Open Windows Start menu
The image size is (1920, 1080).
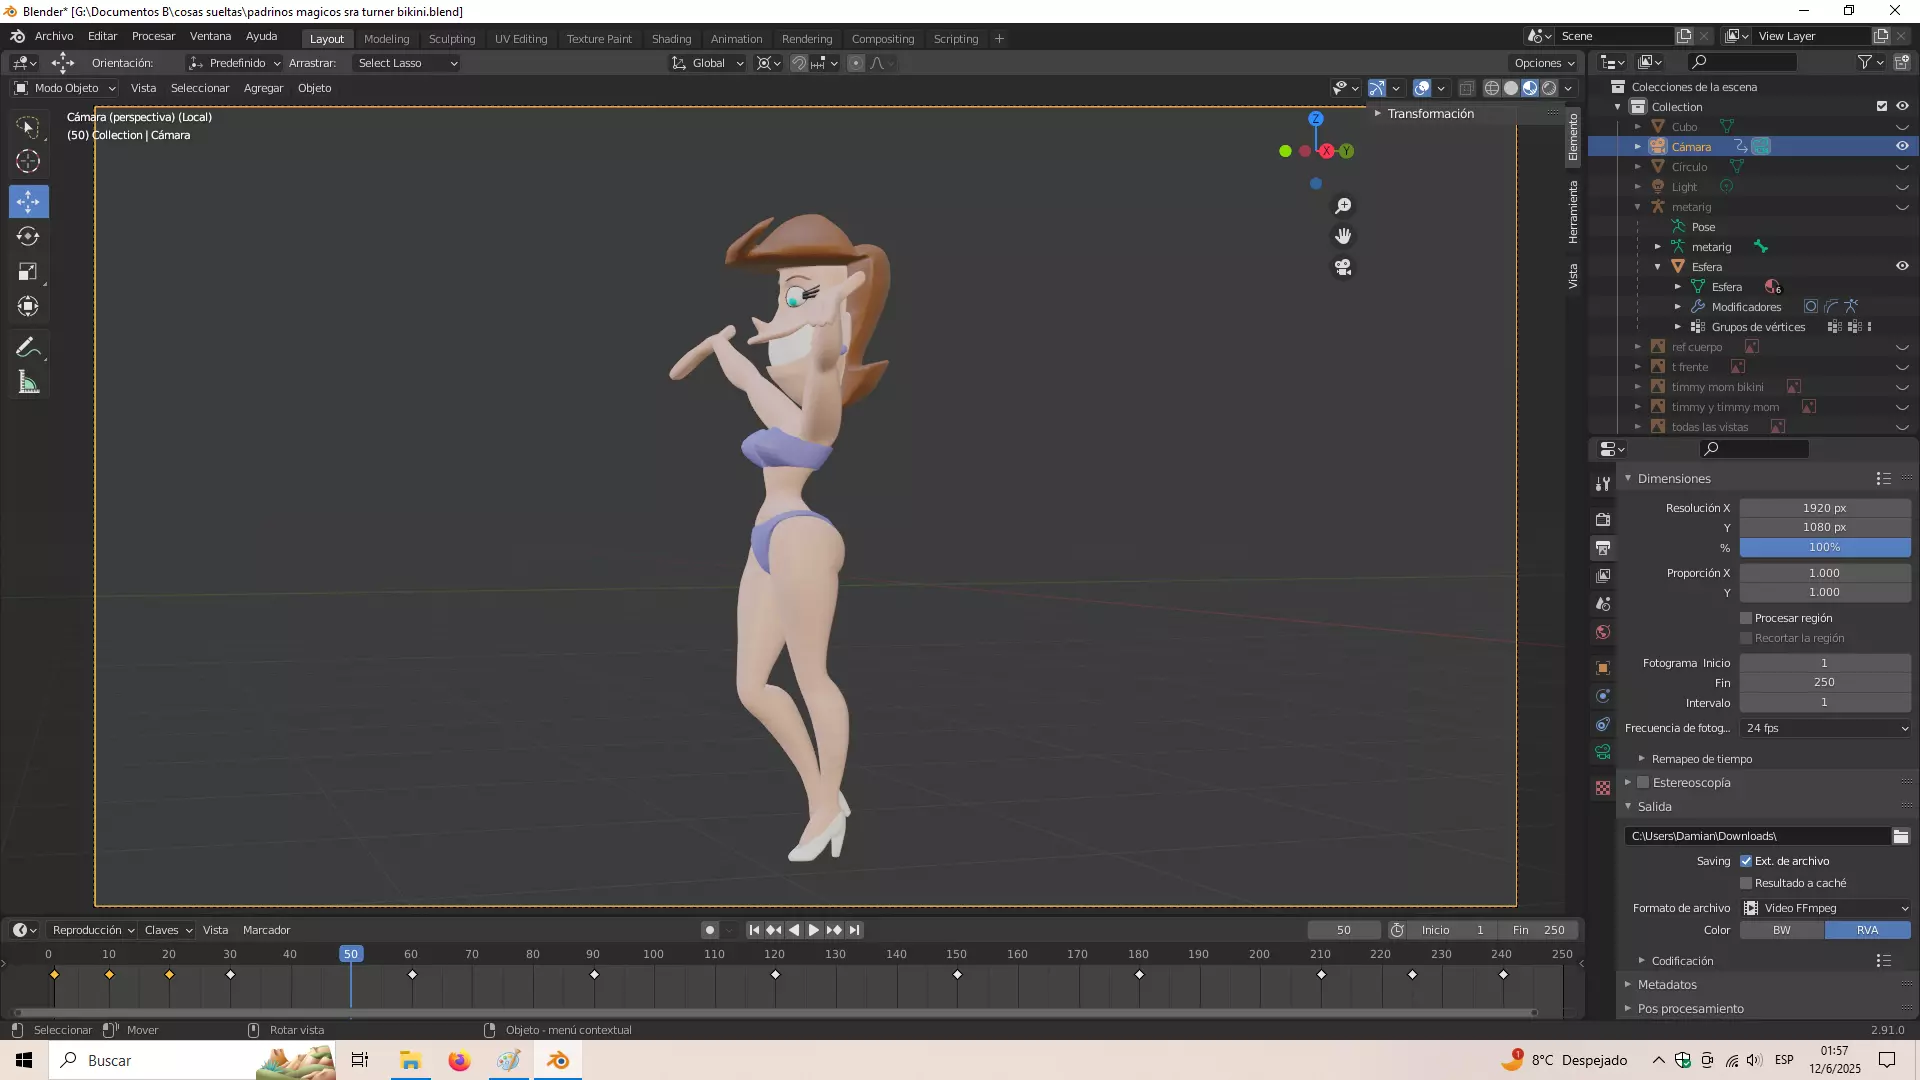coord(24,1061)
